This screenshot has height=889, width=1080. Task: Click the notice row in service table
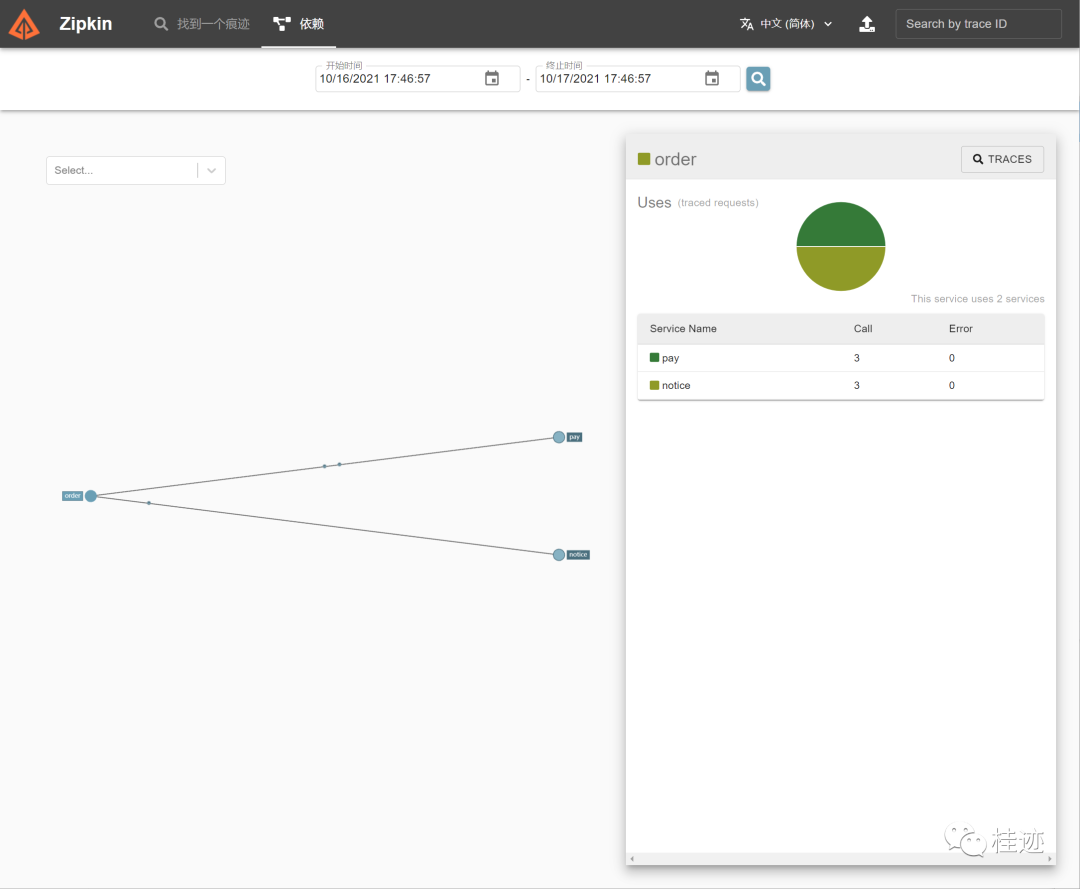[x=840, y=386]
